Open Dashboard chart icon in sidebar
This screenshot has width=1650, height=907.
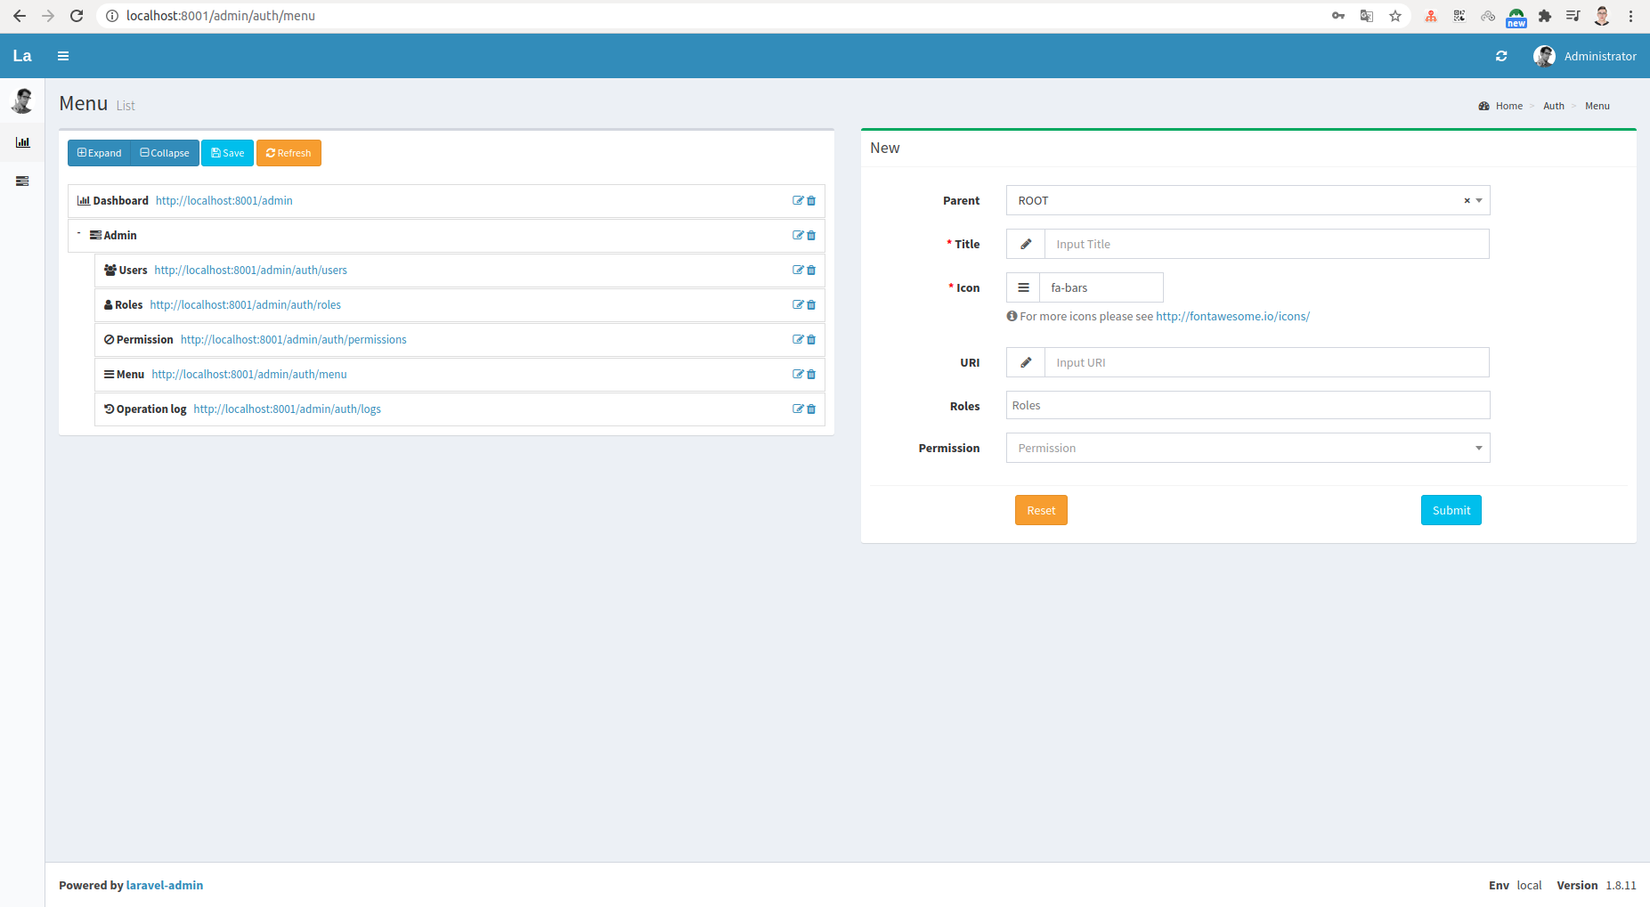[x=22, y=142]
